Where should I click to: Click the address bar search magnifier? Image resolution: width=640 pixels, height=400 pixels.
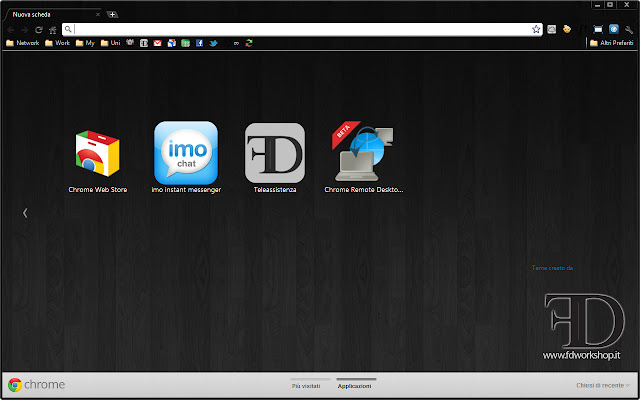[x=68, y=29]
